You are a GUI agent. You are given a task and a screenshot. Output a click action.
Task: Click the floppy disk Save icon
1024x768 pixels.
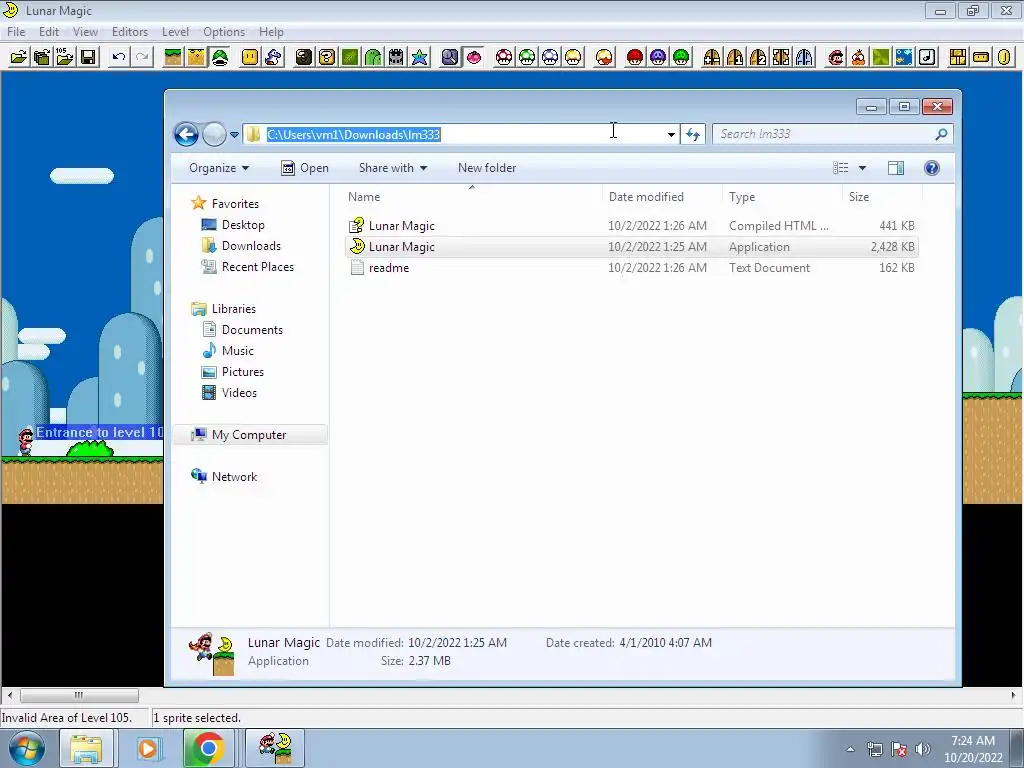point(88,57)
